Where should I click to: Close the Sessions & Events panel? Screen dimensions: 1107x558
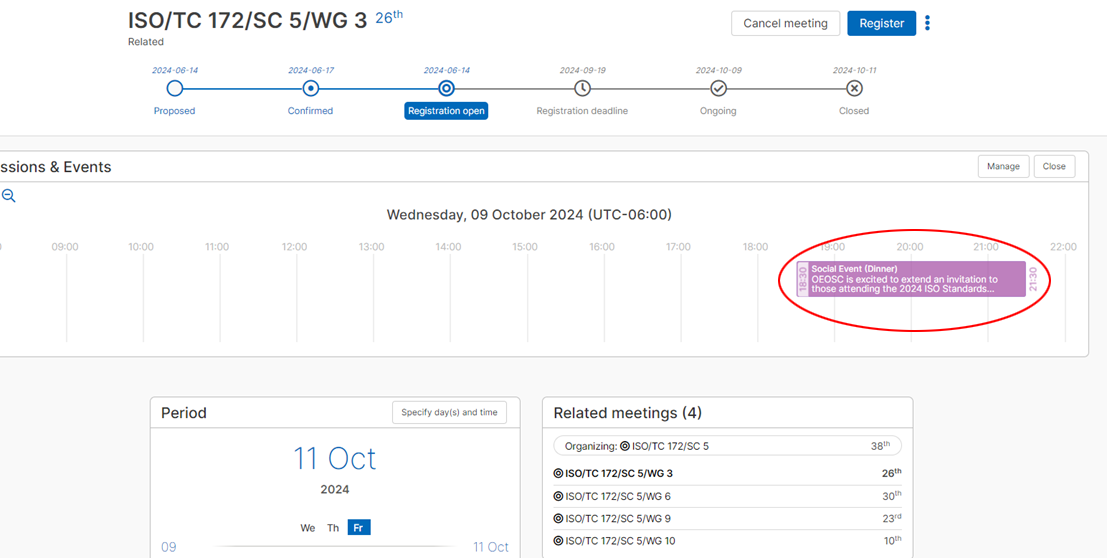pyautogui.click(x=1054, y=166)
